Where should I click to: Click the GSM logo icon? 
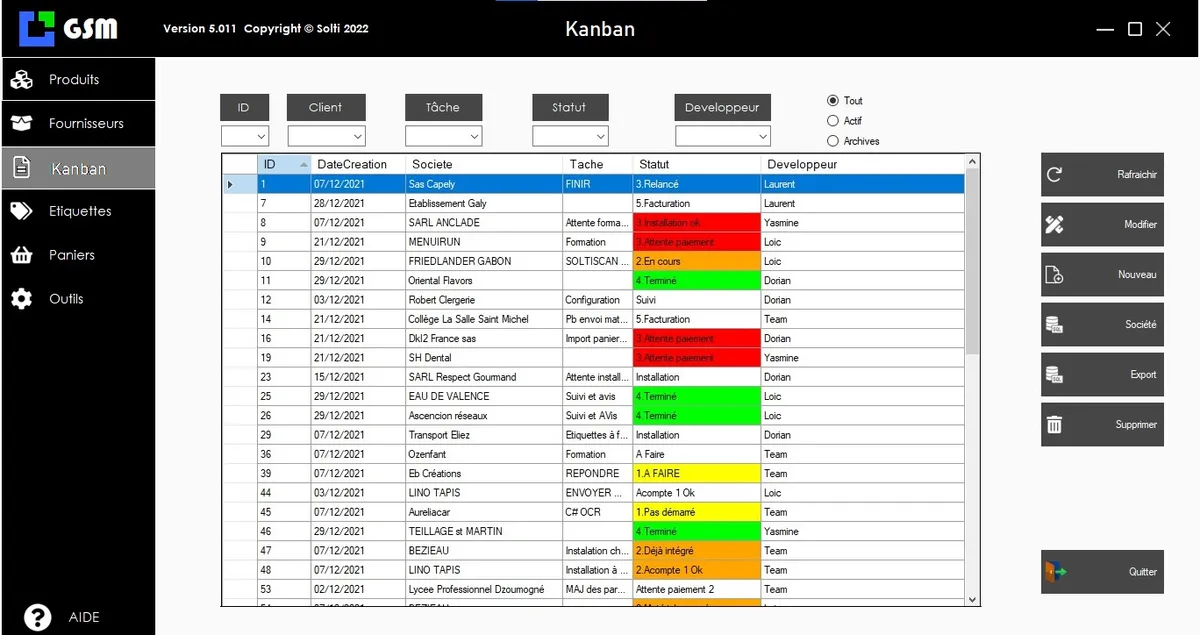[37, 28]
